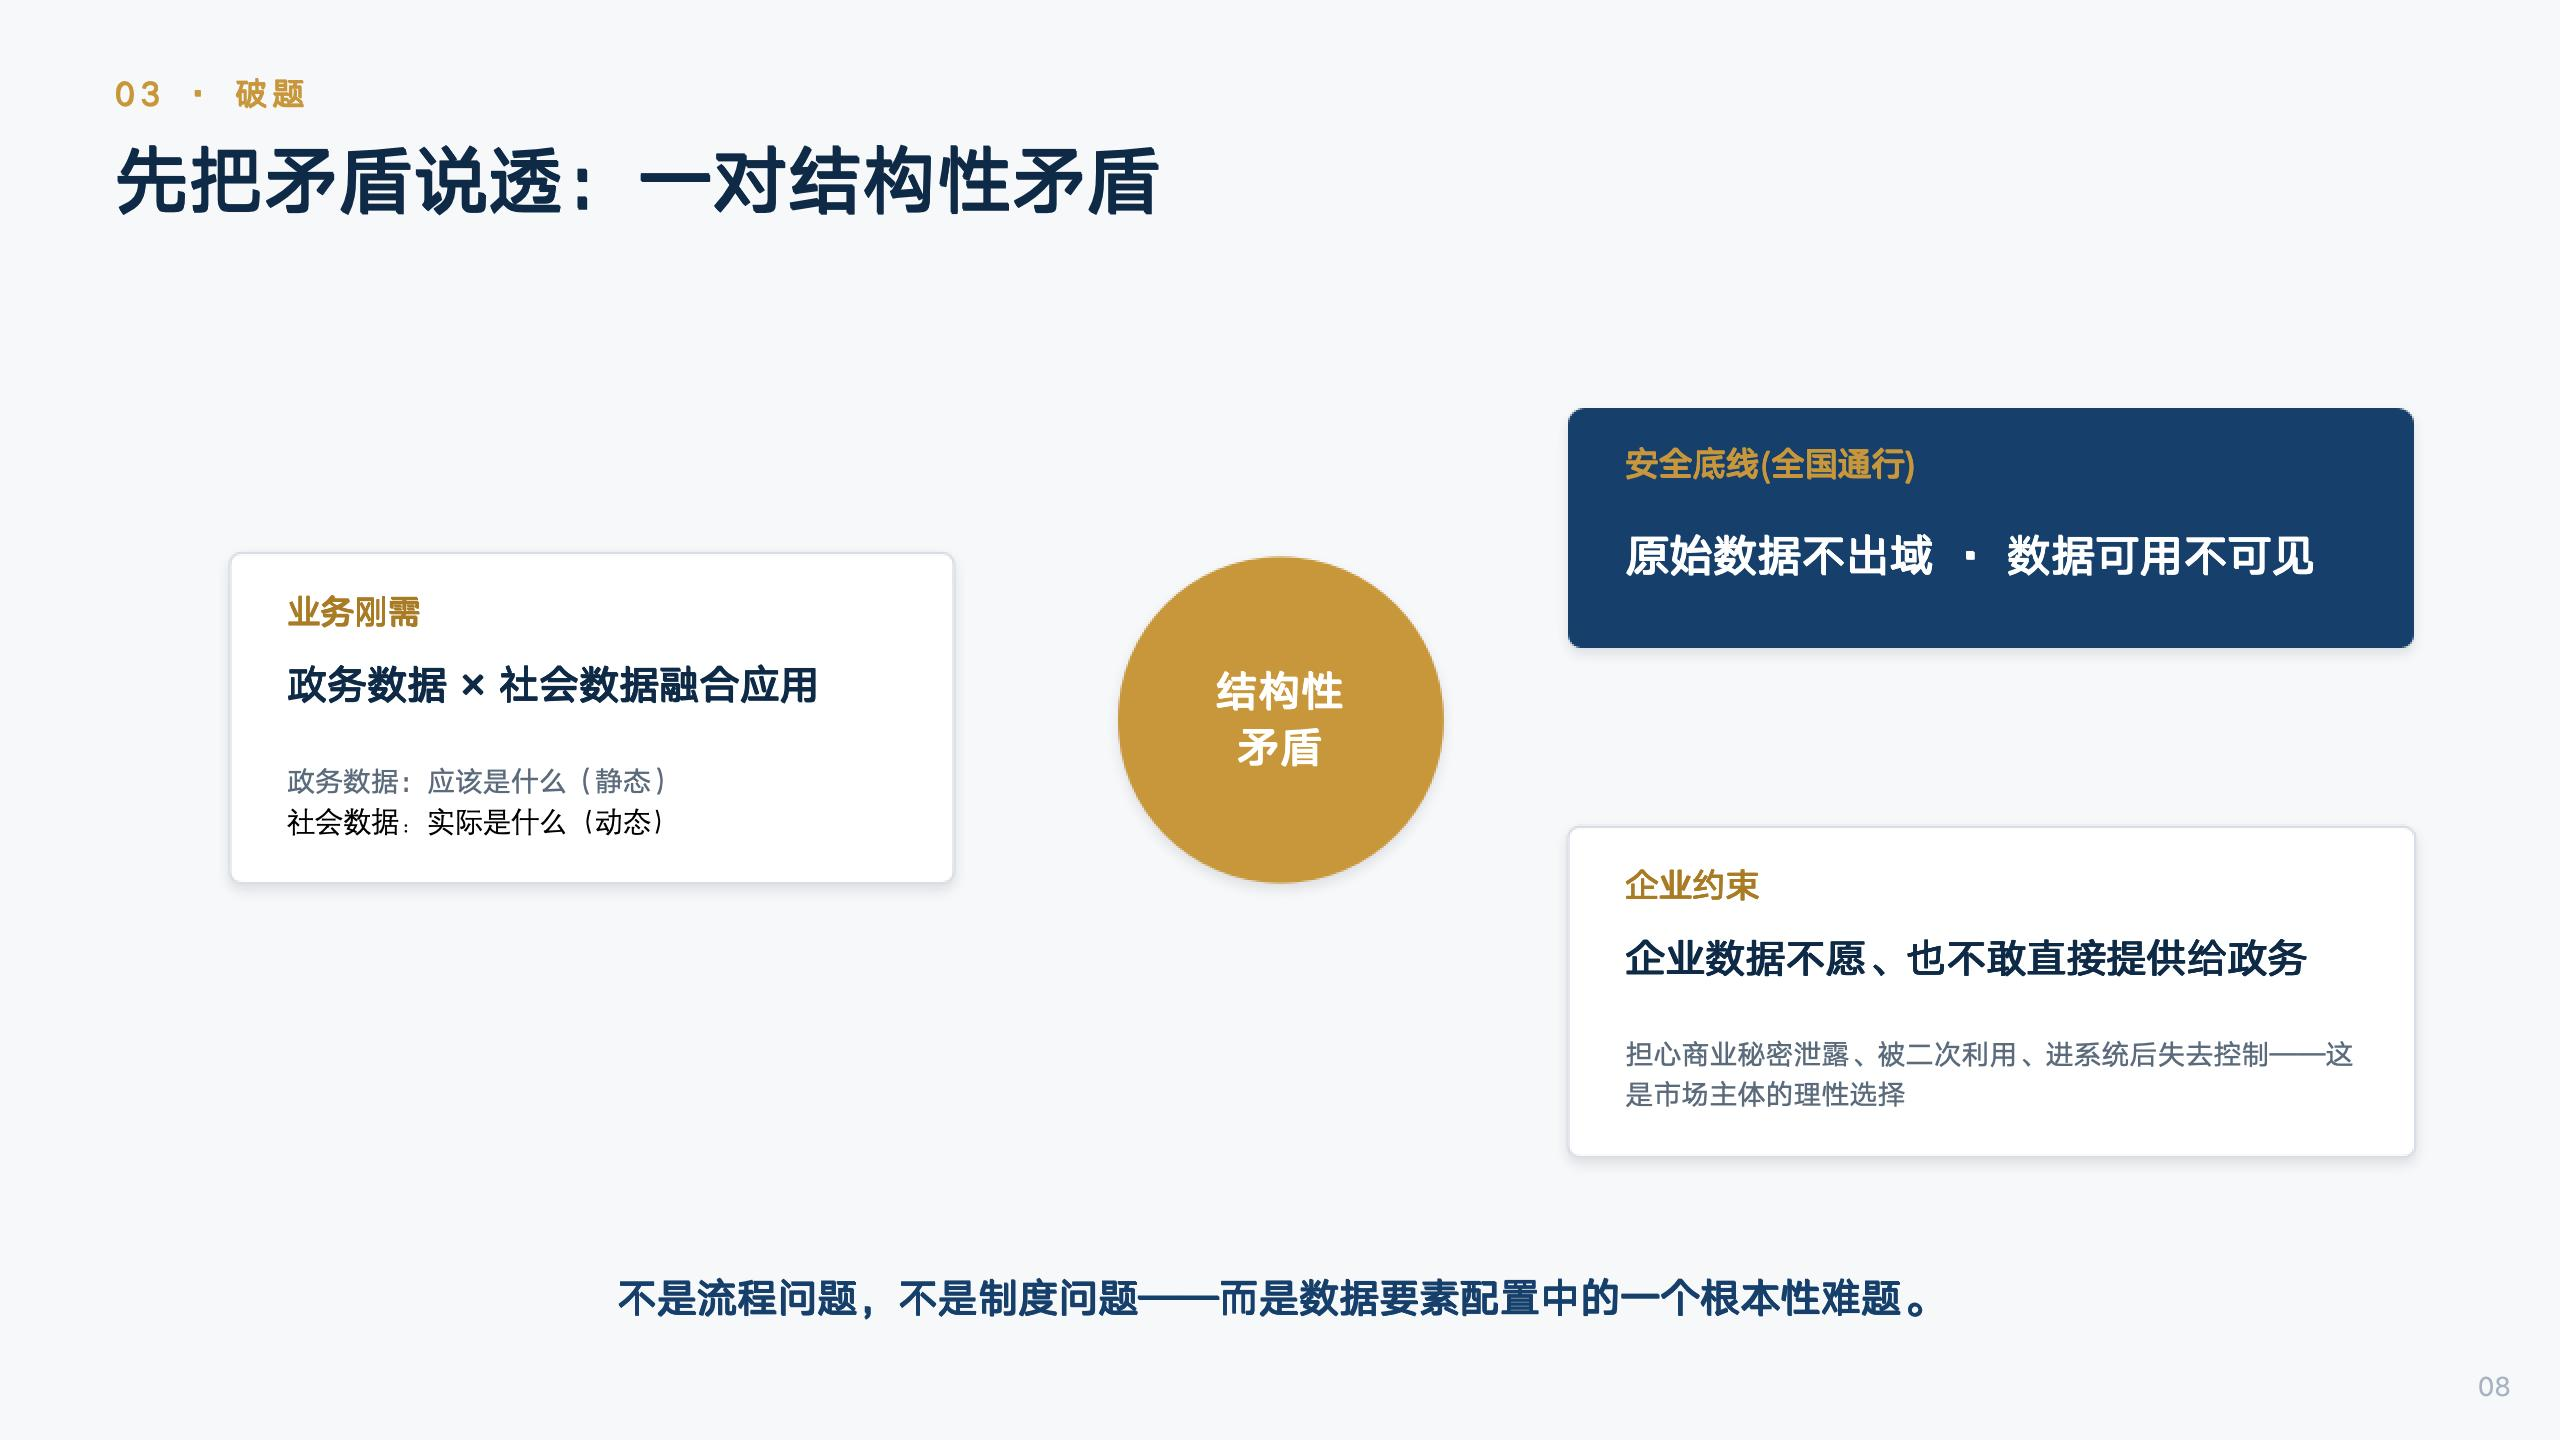Select text "政务数据 × 社会数据融合应用"

(x=552, y=685)
